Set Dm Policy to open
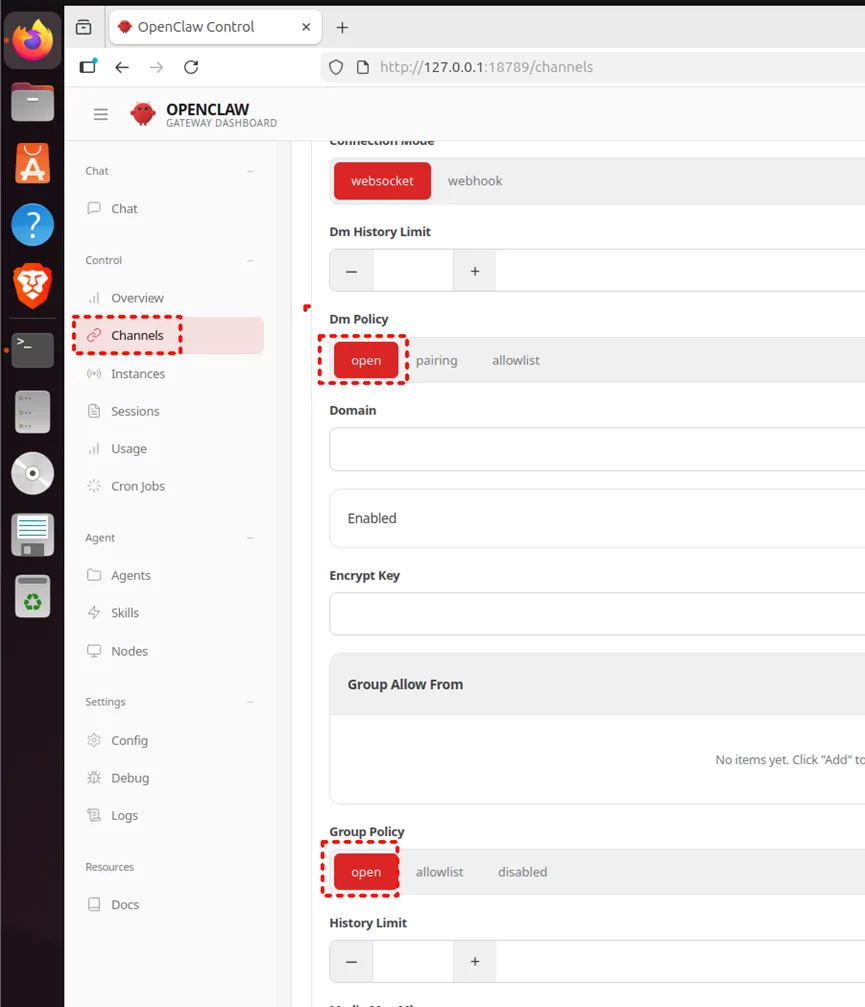 coord(366,360)
